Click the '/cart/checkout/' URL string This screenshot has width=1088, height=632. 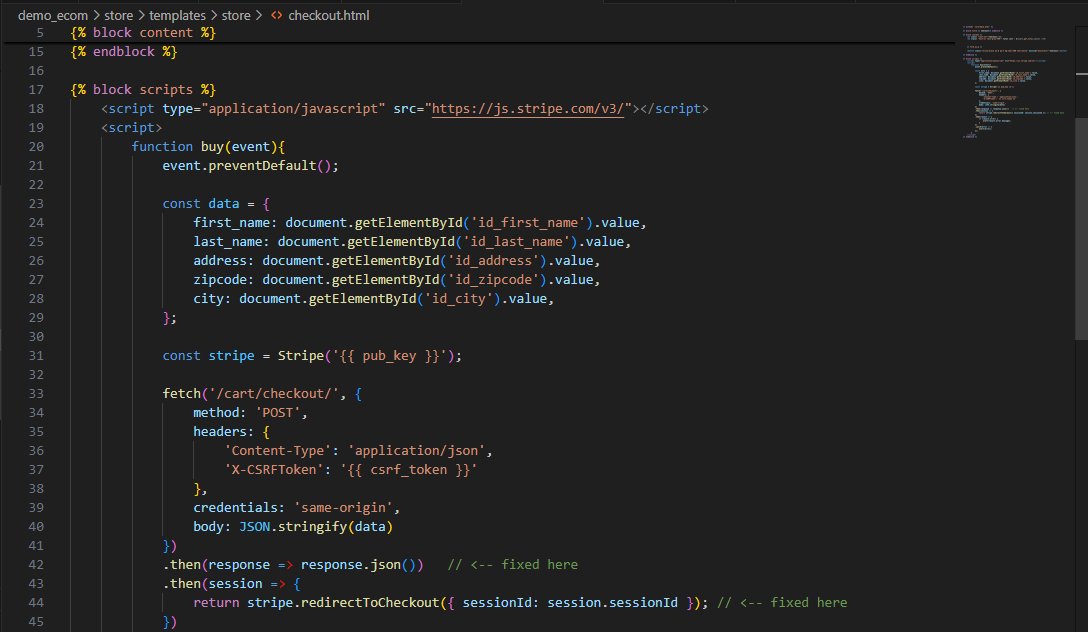coord(273,393)
